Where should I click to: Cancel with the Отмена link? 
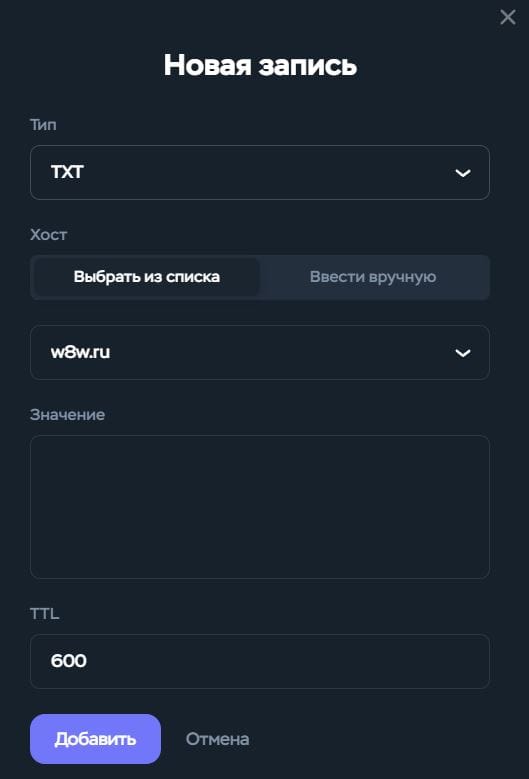tap(218, 739)
